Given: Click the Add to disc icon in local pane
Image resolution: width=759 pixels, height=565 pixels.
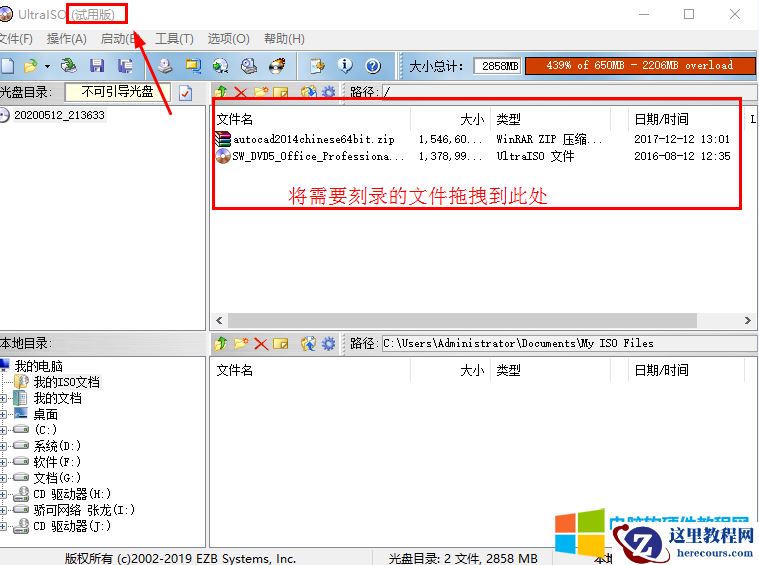Looking at the screenshot, I should click(x=308, y=343).
